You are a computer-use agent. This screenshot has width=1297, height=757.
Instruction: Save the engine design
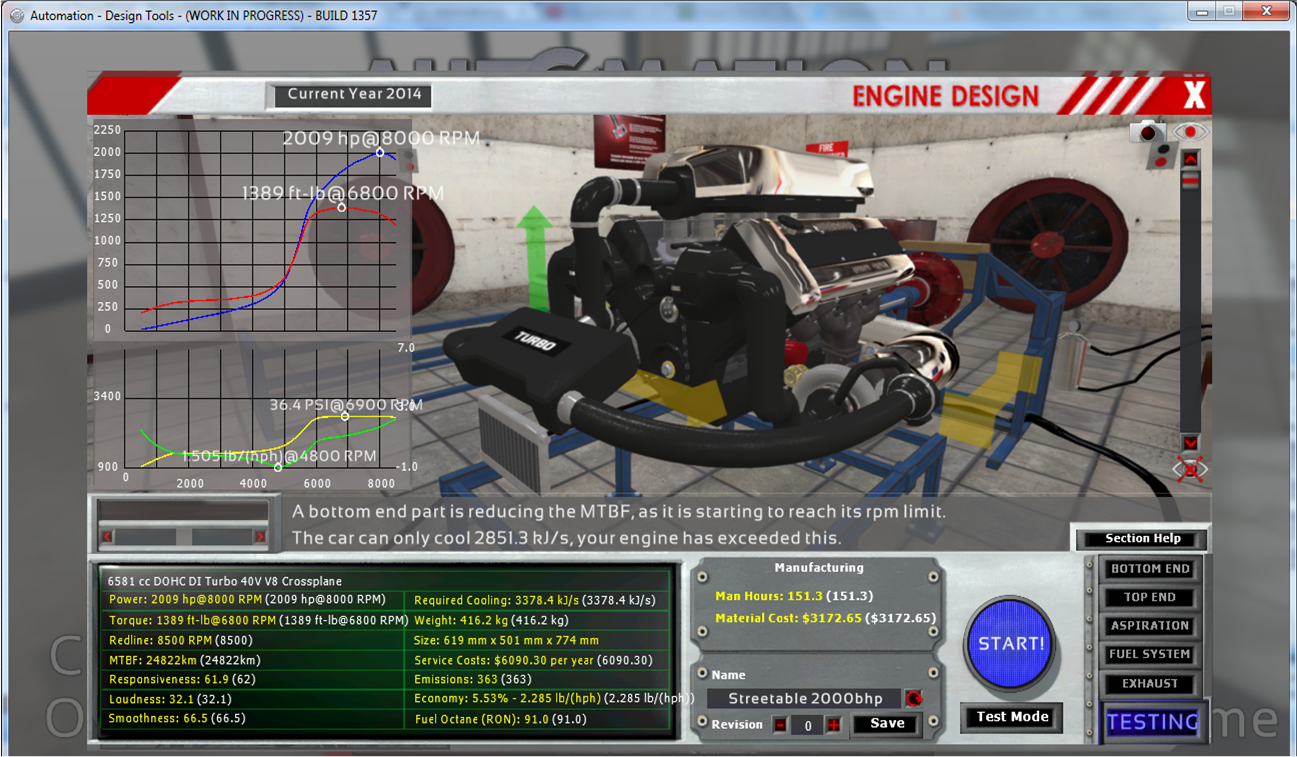click(x=887, y=724)
